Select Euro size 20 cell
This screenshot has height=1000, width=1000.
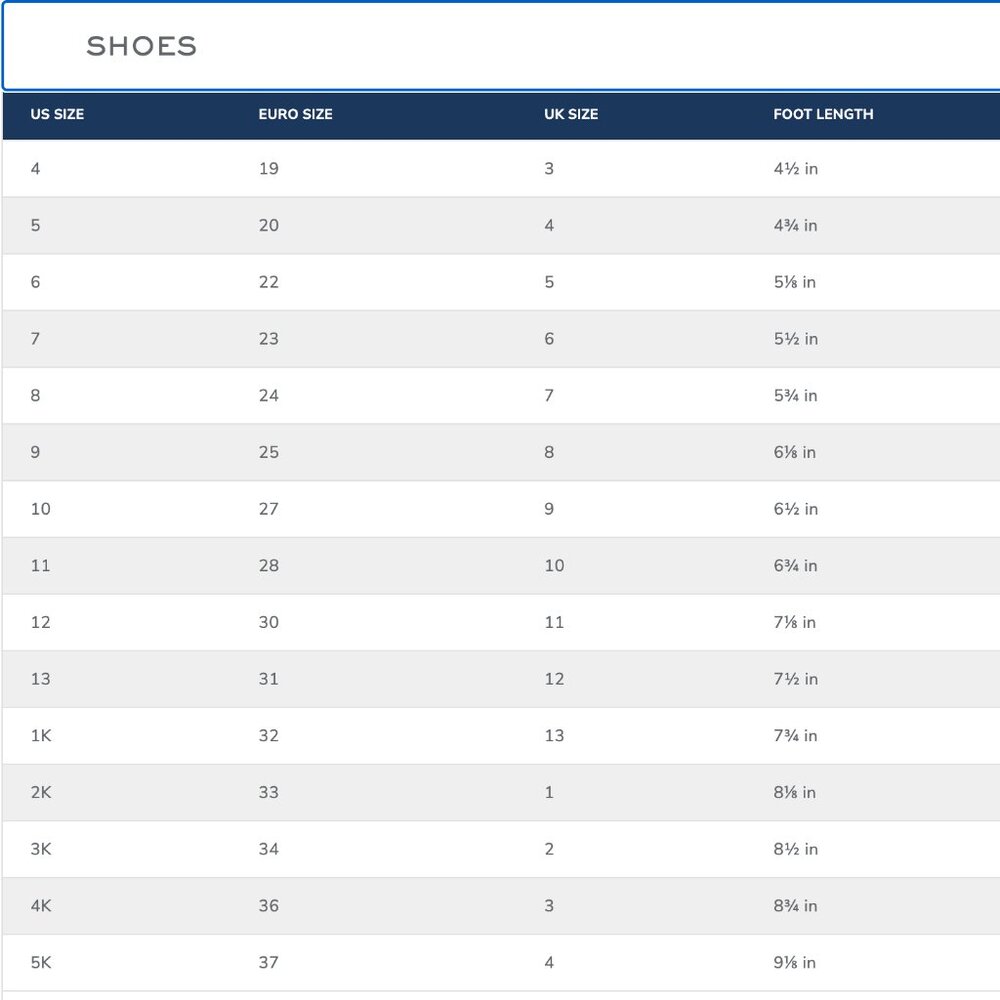pyautogui.click(x=268, y=225)
